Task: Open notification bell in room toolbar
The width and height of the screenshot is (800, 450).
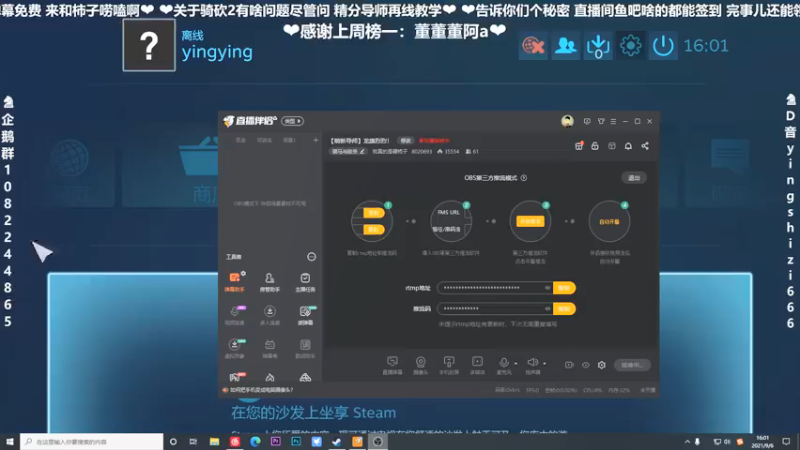Action: (628, 146)
